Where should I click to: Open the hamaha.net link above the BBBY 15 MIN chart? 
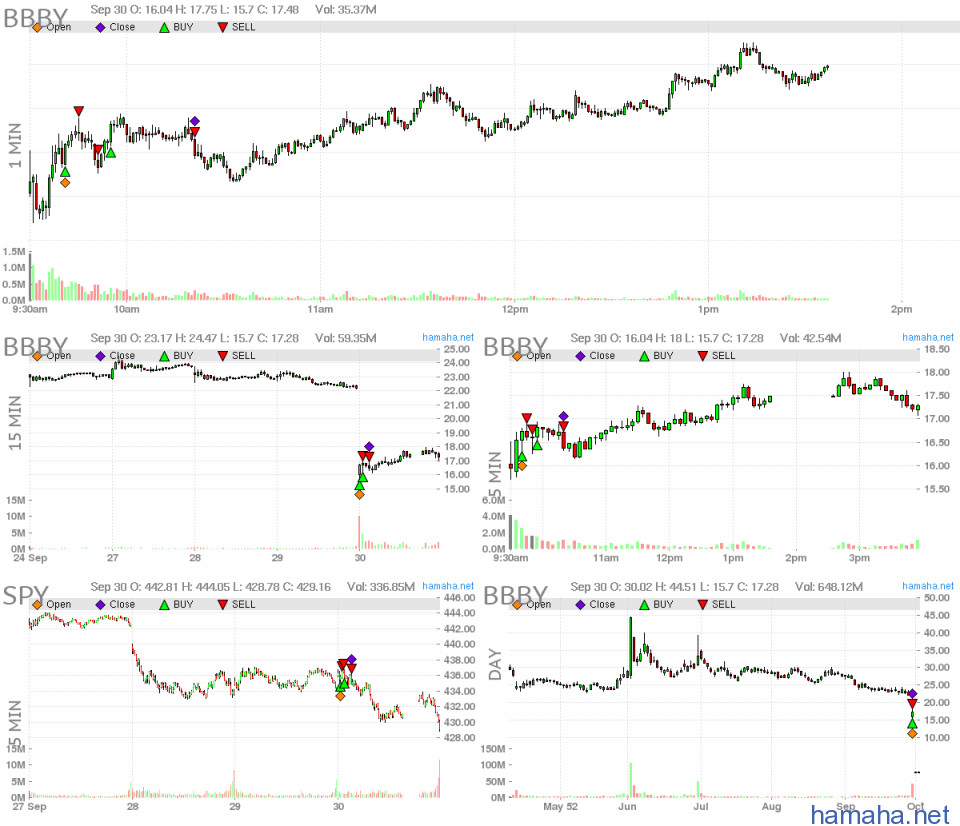coord(448,337)
